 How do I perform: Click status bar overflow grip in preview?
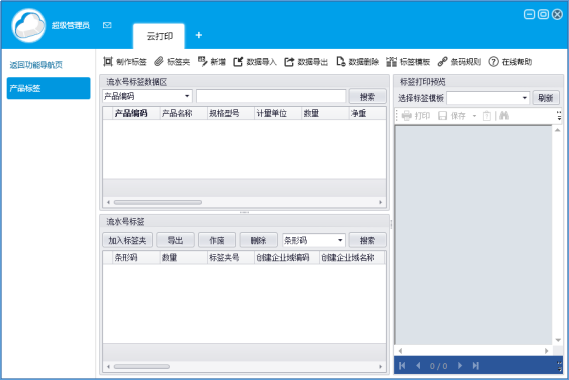pos(559,365)
